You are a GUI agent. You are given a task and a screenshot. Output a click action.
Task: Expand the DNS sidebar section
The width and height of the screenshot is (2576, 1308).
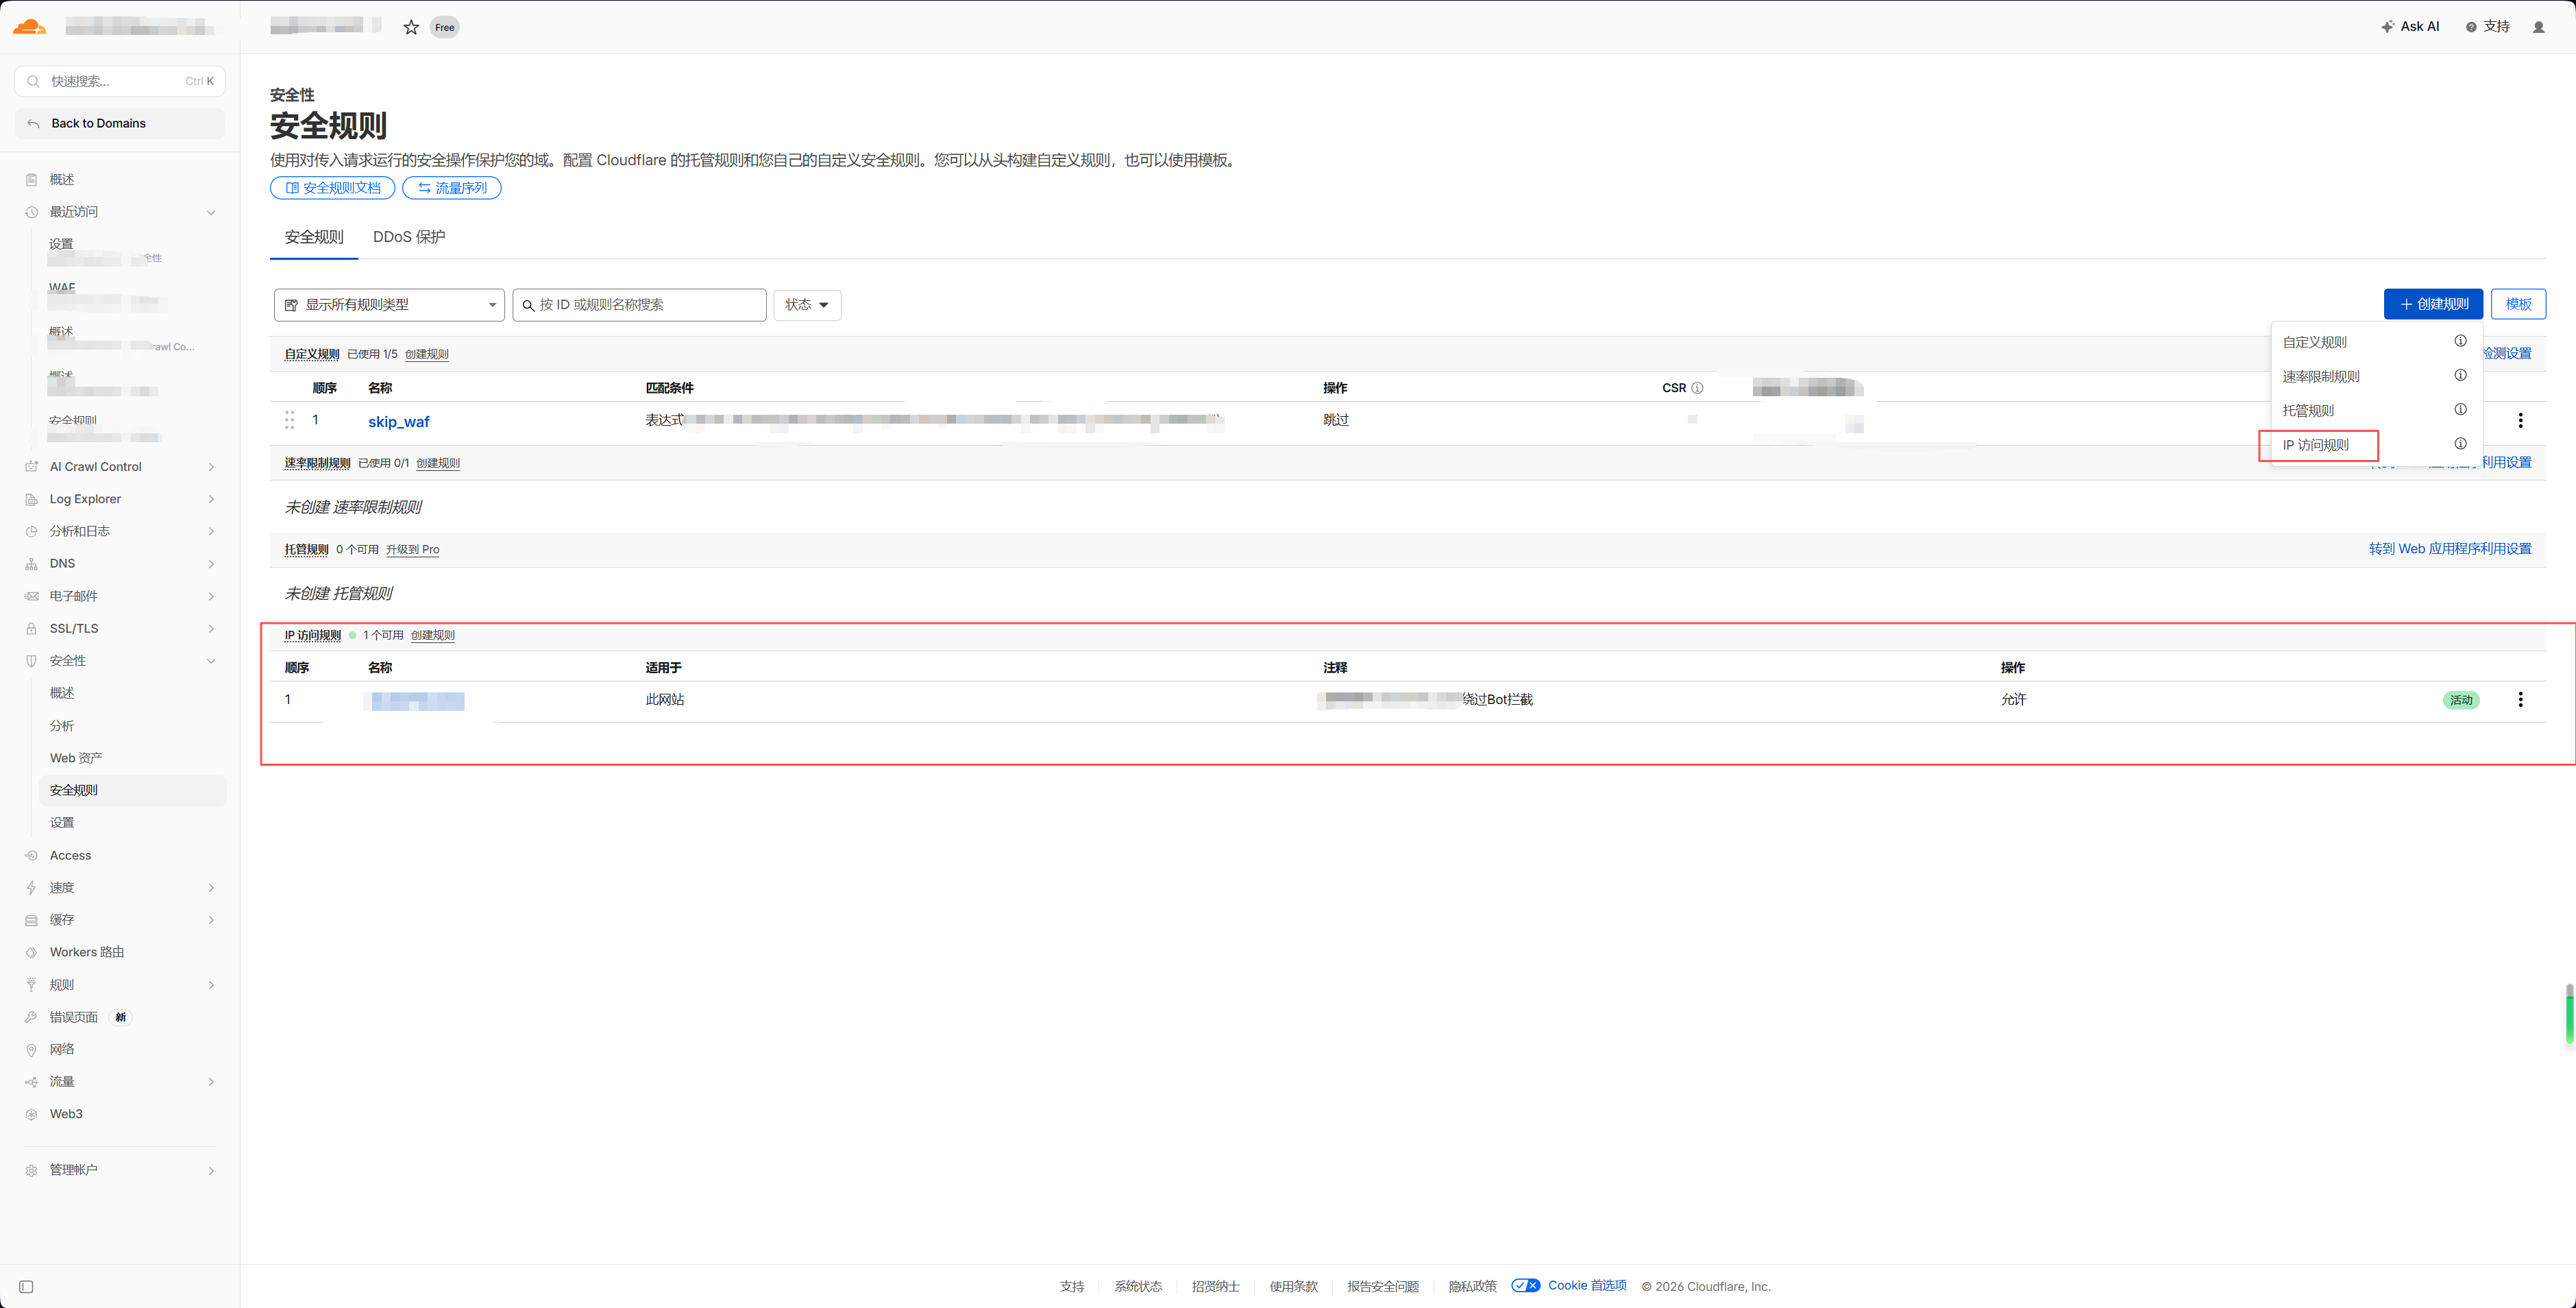(211, 564)
